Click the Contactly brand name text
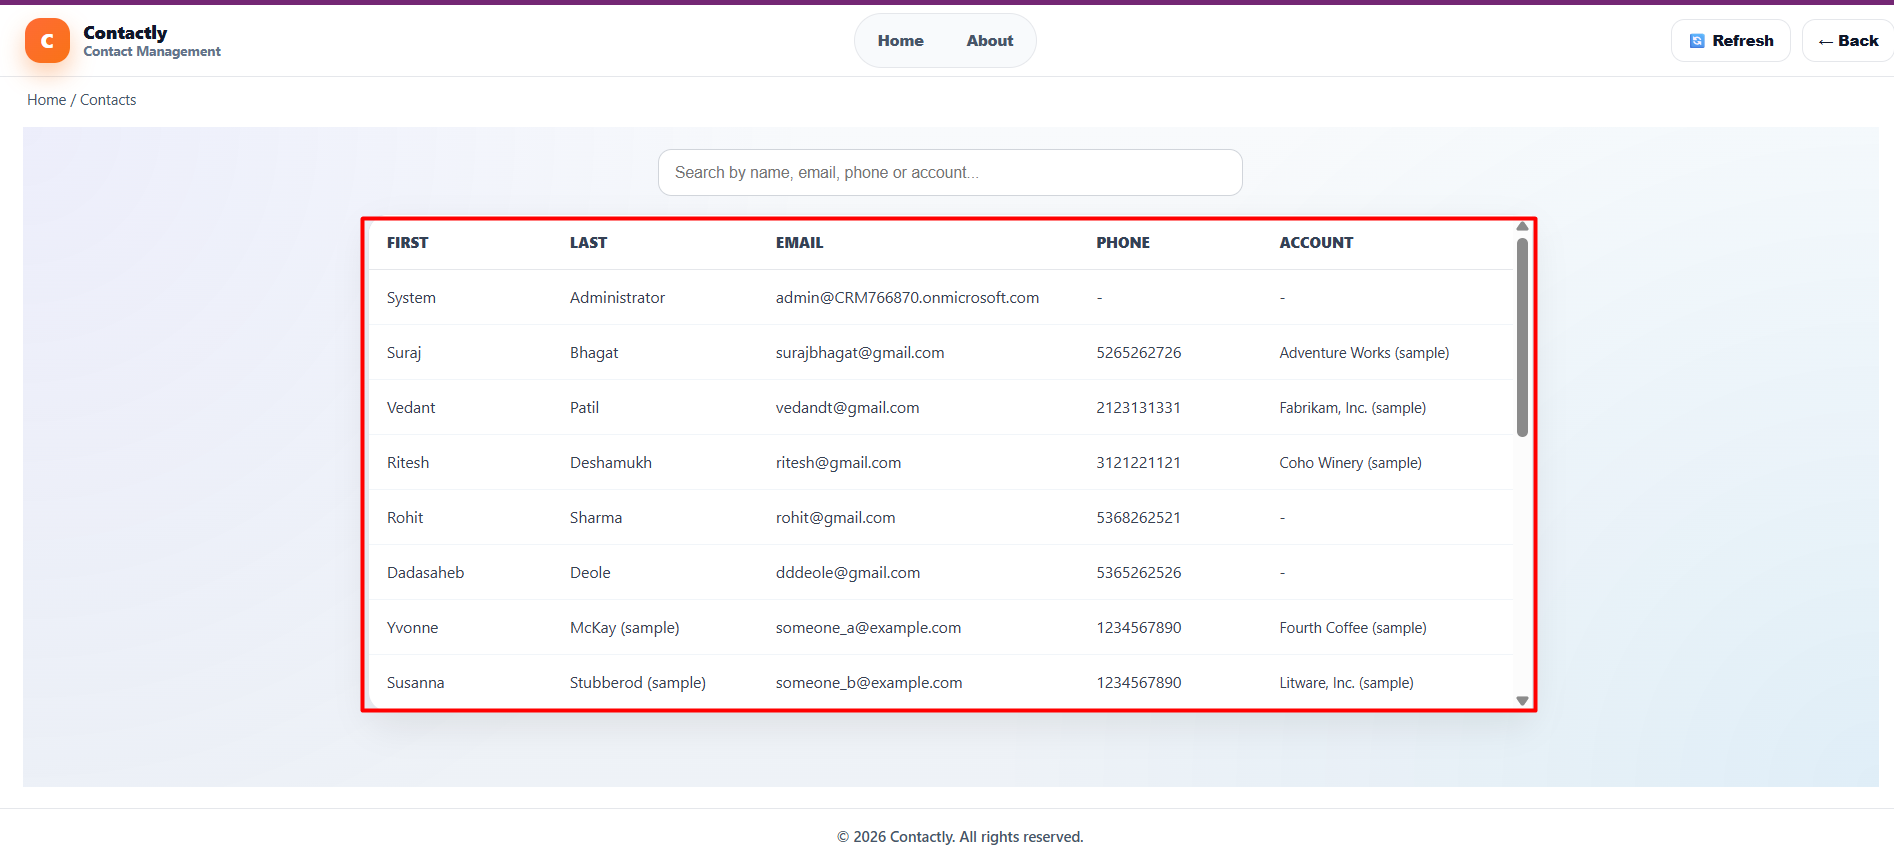This screenshot has width=1894, height=861. pos(125,33)
